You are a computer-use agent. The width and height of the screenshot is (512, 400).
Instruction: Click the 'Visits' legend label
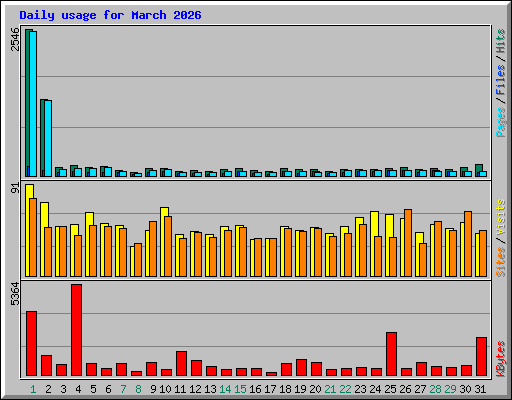[x=501, y=218]
